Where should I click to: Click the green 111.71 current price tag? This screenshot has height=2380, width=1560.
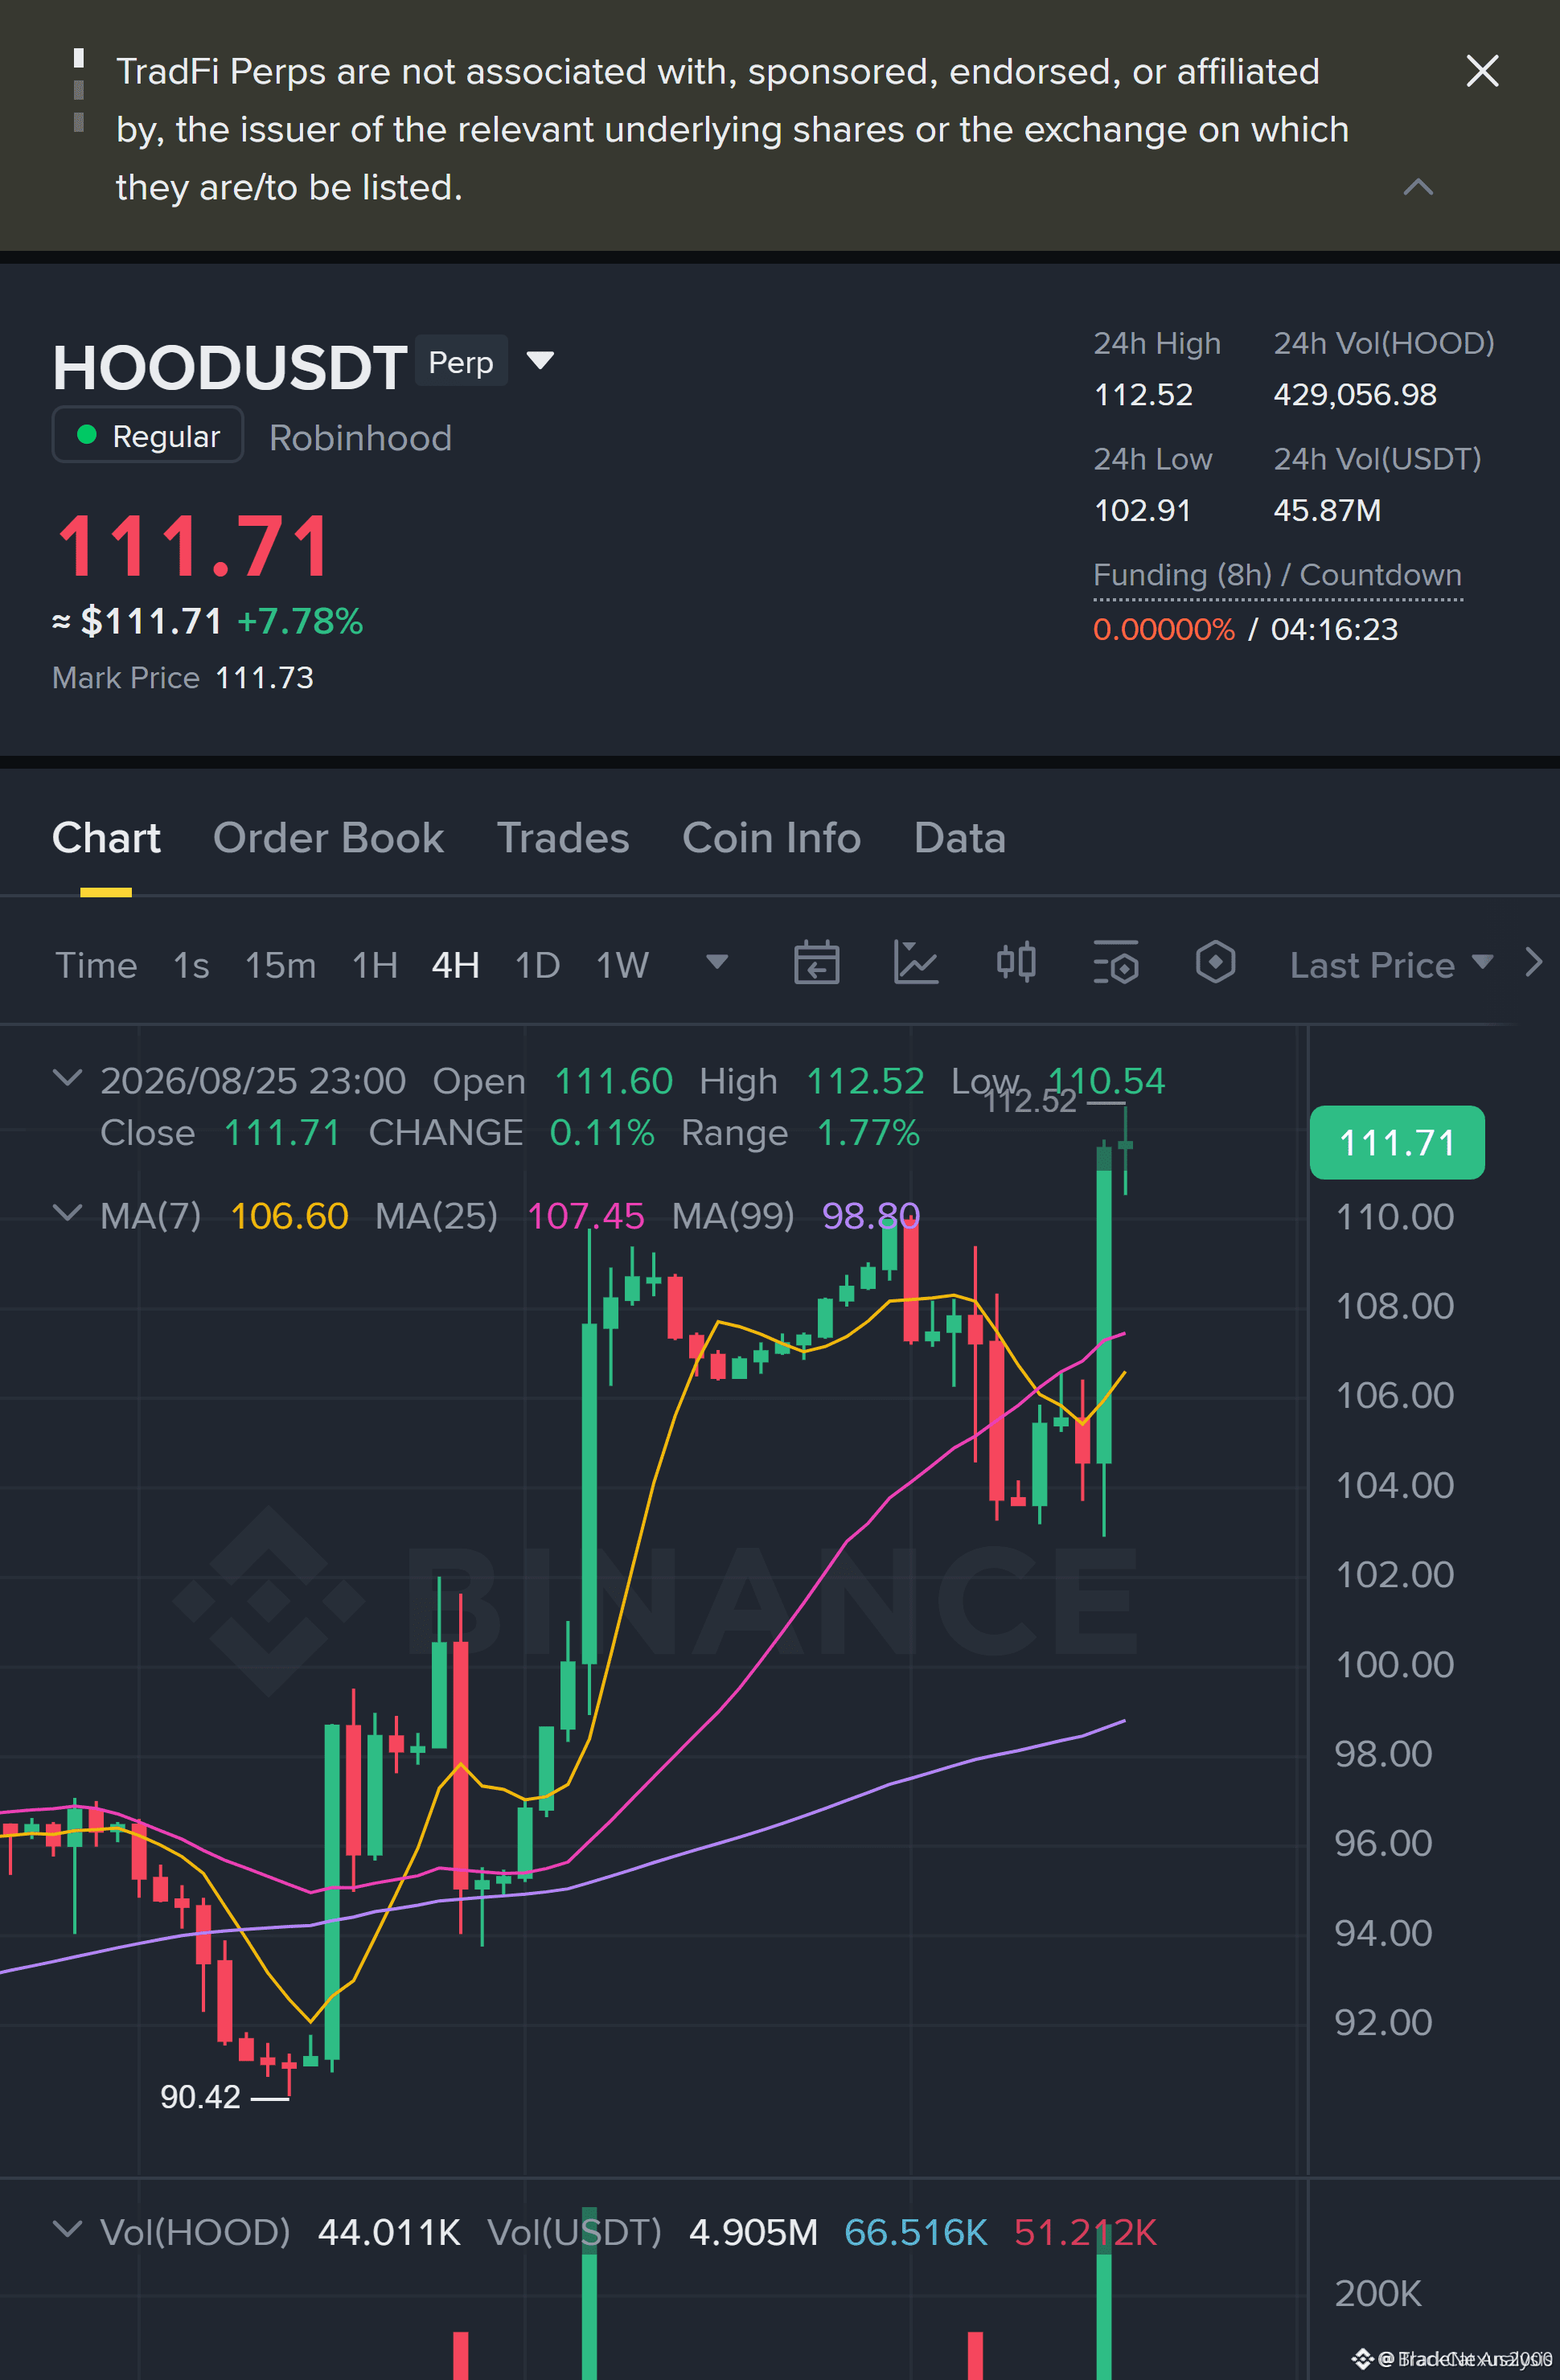click(1397, 1142)
